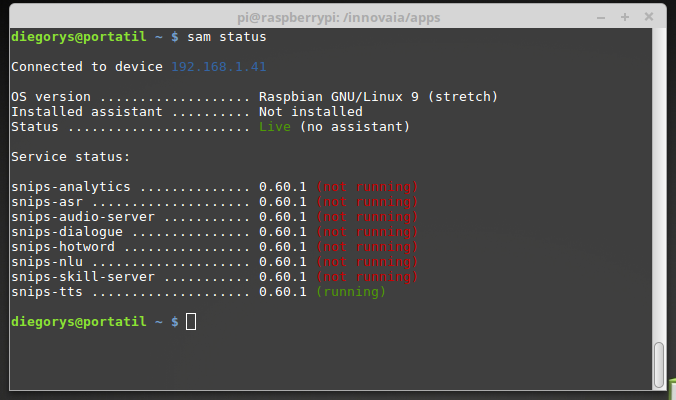Viewport: 676px width, 400px height.
Task: Maximize the terminal window
Action: tap(626, 16)
